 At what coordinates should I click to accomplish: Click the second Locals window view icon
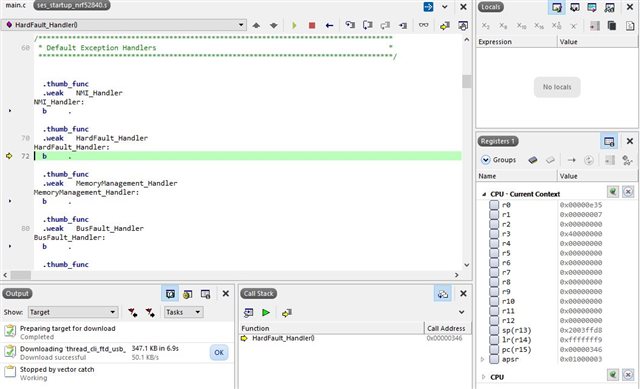[x=574, y=7]
